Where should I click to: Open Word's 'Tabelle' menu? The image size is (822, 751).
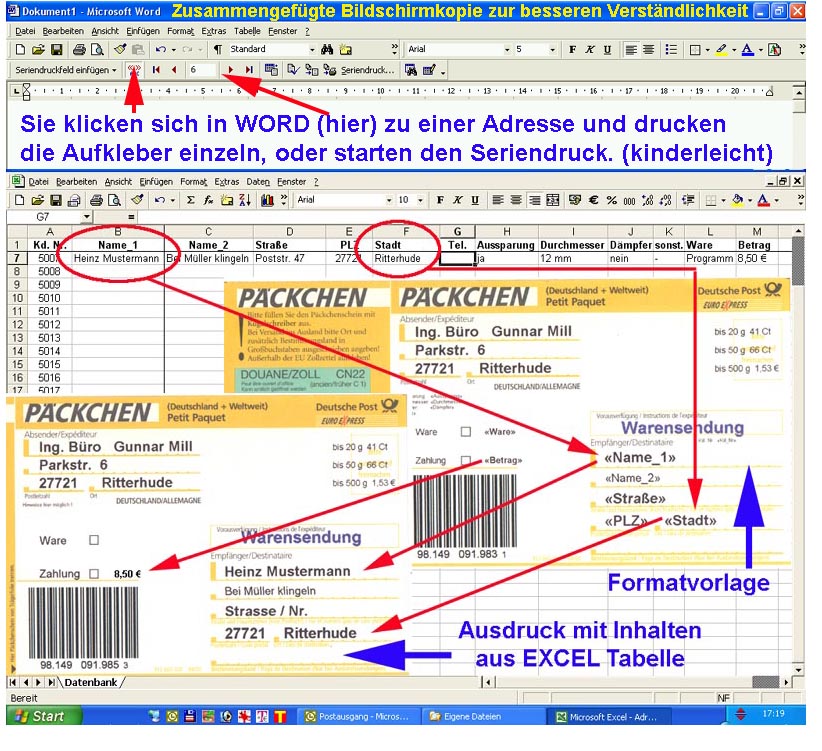(247, 31)
